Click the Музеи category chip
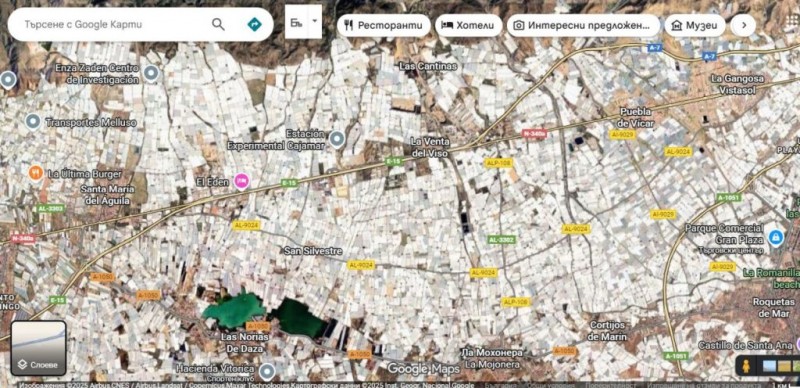Screen dimensions: 800x388 click(x=695, y=25)
